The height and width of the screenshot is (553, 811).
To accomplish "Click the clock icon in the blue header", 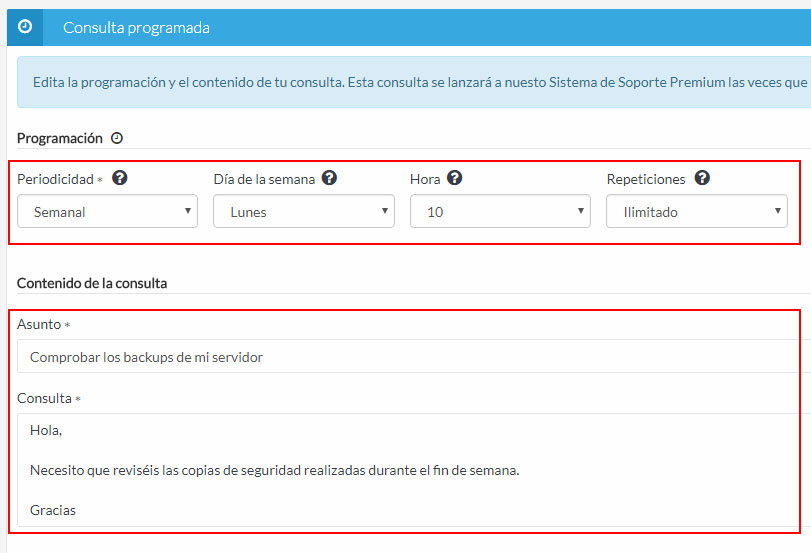I will pyautogui.click(x=25, y=27).
